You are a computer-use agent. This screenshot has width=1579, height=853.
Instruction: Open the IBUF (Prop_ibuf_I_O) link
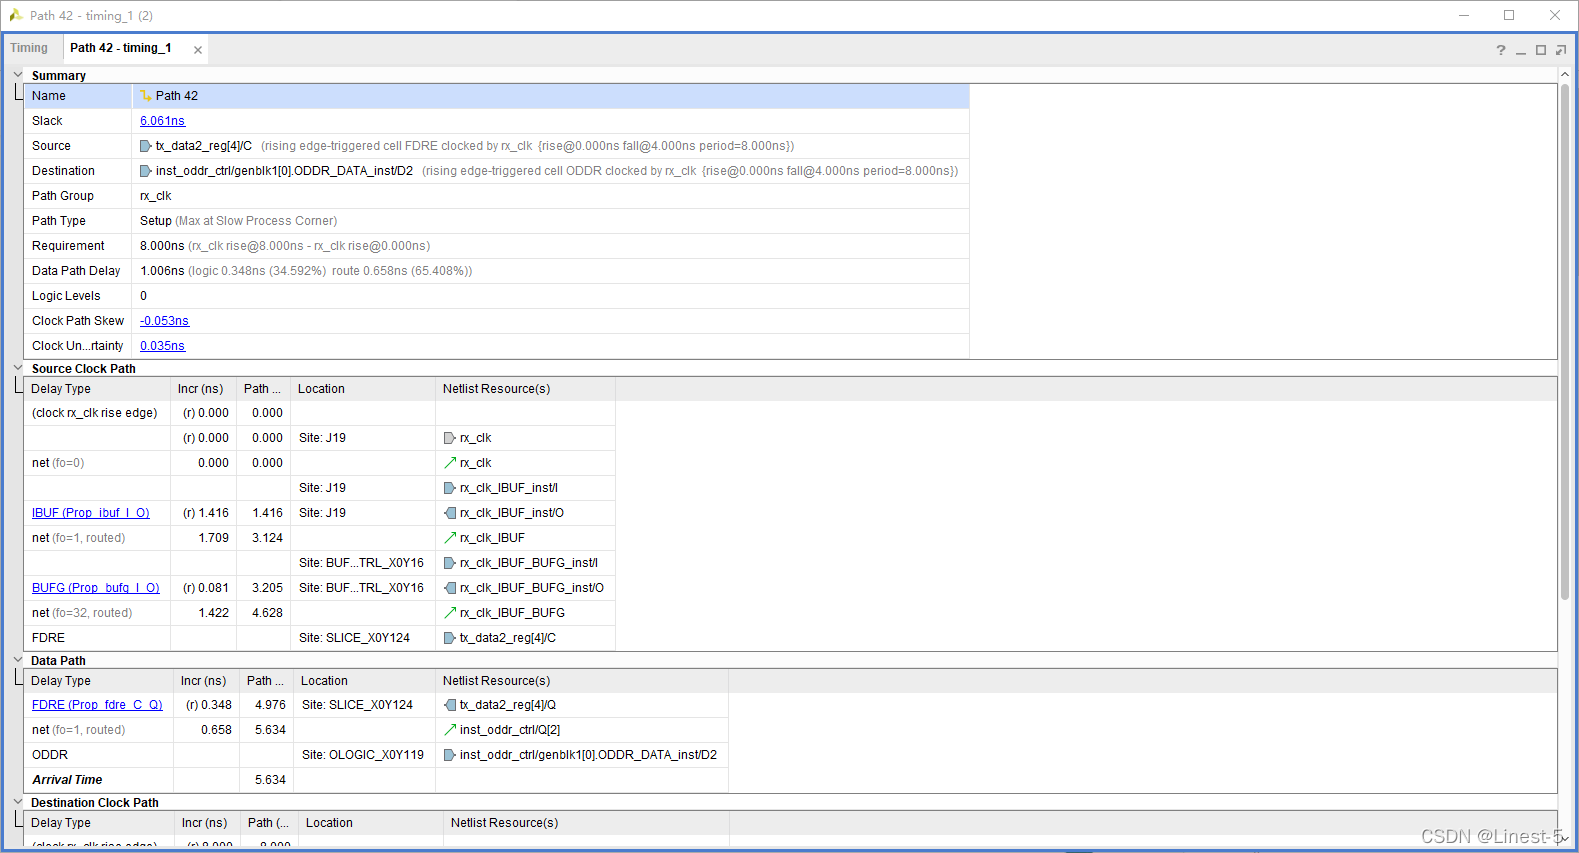pyautogui.click(x=91, y=513)
